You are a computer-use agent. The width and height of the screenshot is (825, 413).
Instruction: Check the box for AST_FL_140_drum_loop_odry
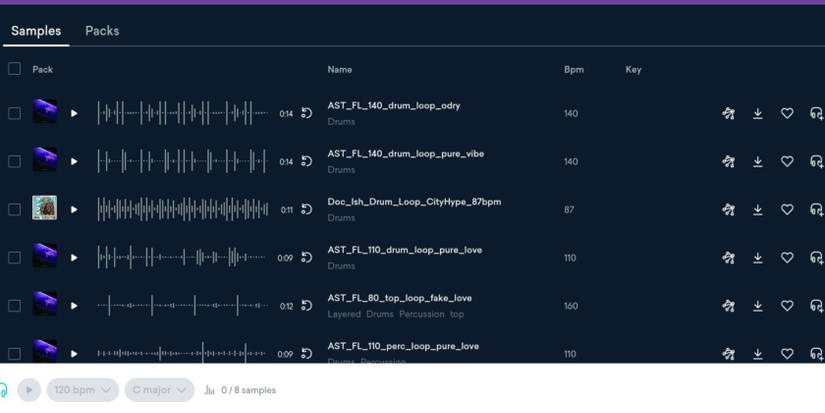(14, 113)
